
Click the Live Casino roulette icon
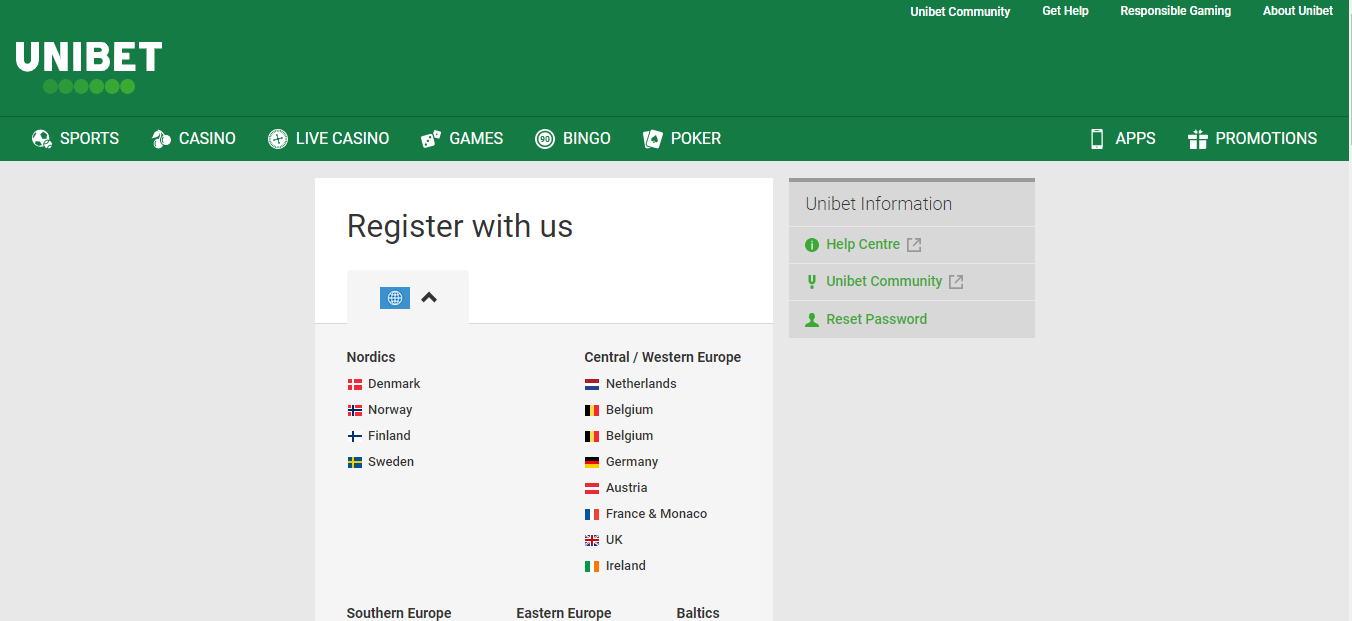pos(278,139)
